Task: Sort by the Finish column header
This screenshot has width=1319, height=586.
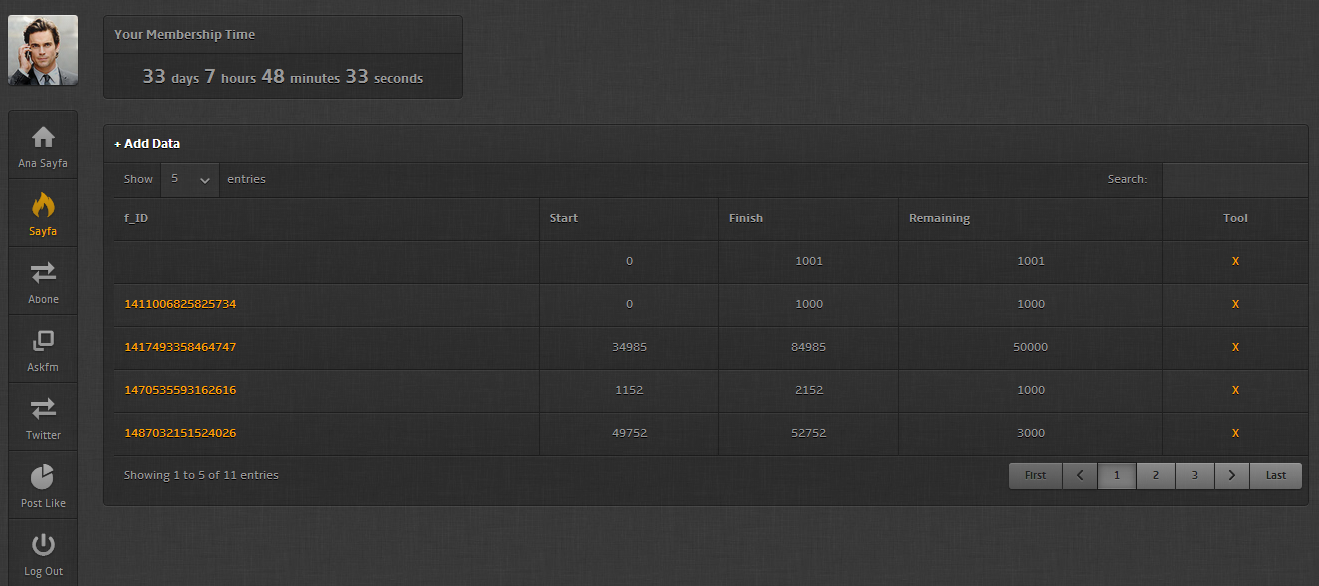Action: tap(808, 218)
